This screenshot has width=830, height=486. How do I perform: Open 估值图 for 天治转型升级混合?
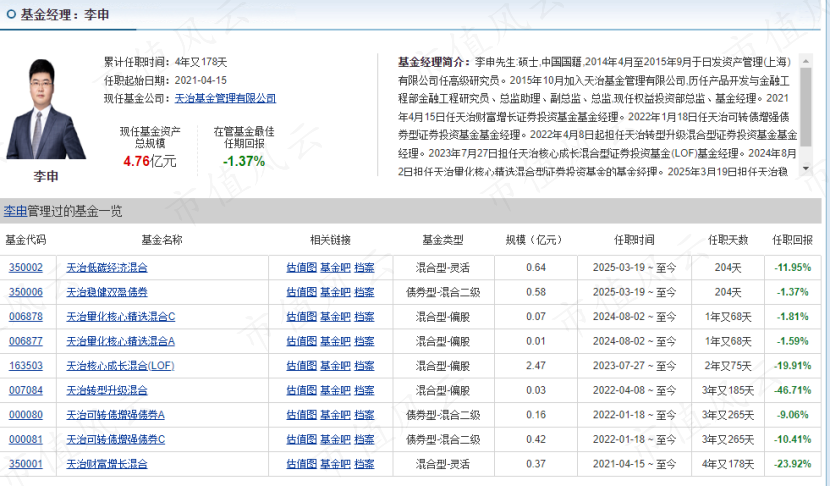tap(301, 390)
